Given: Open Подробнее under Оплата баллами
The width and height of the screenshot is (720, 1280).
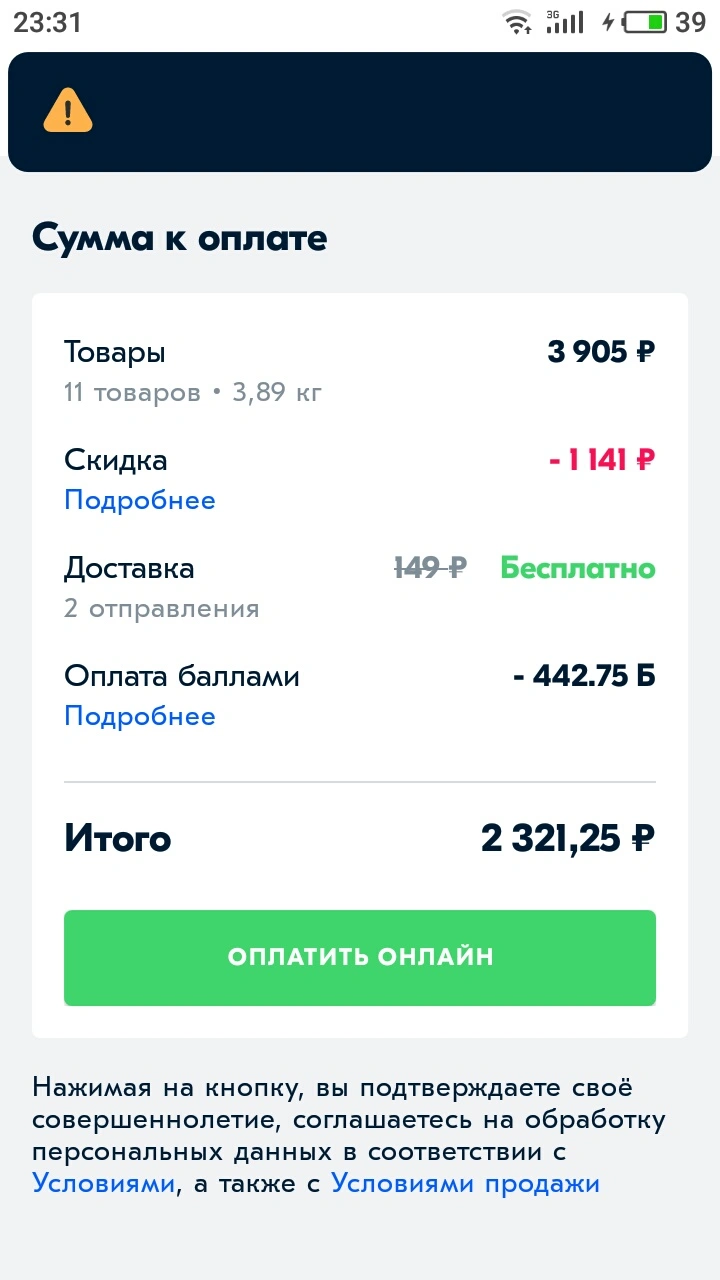Looking at the screenshot, I should (140, 716).
